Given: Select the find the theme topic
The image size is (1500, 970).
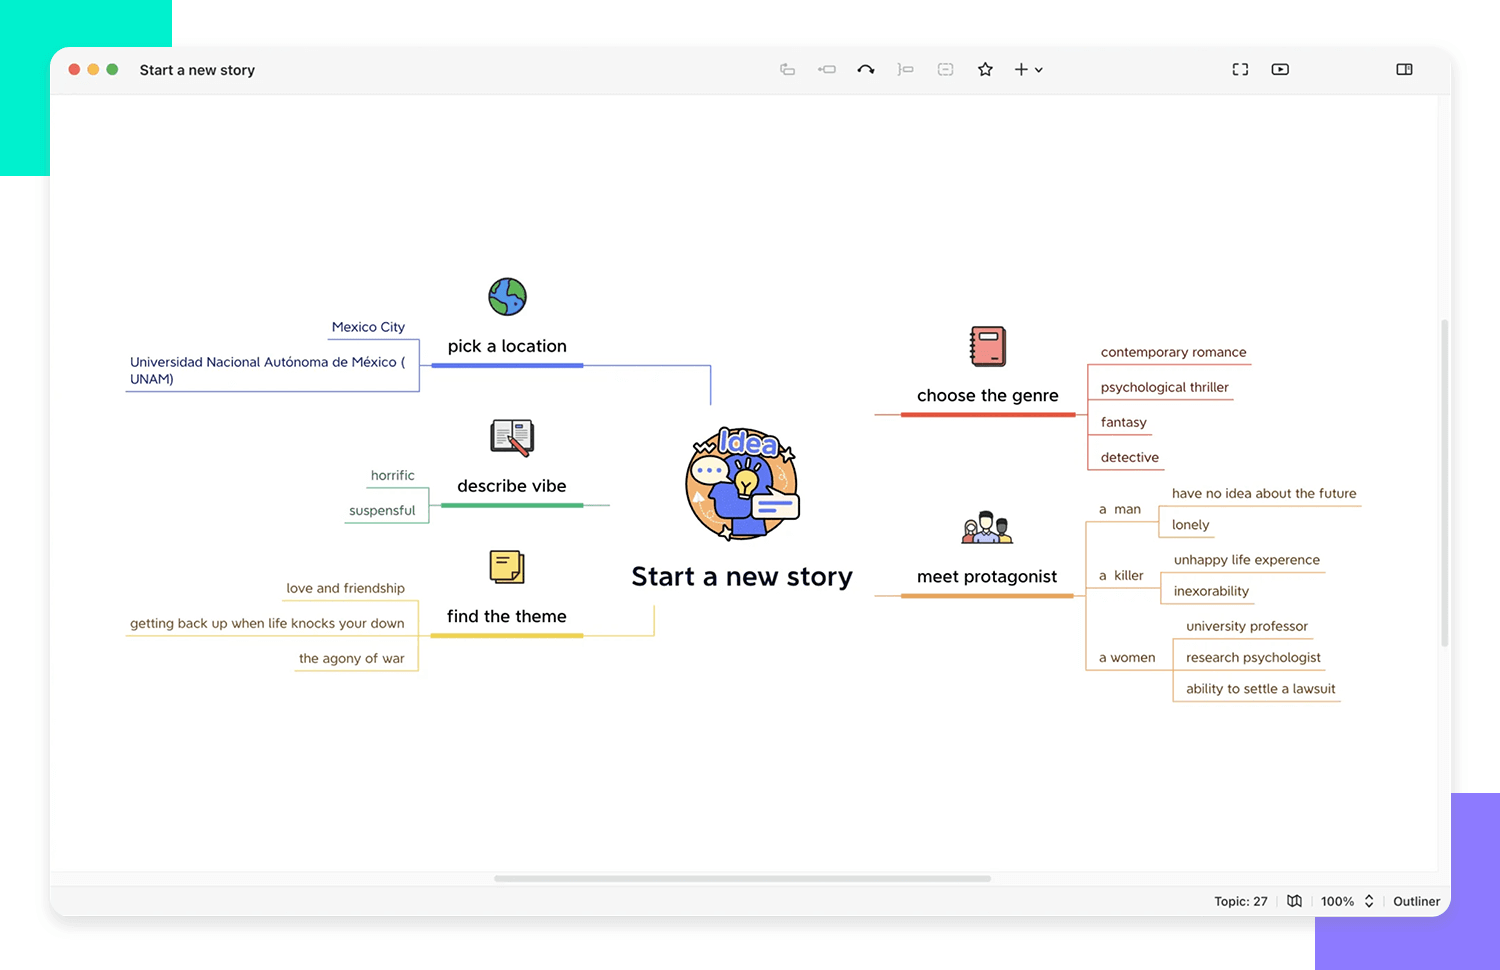Looking at the screenshot, I should 507,616.
